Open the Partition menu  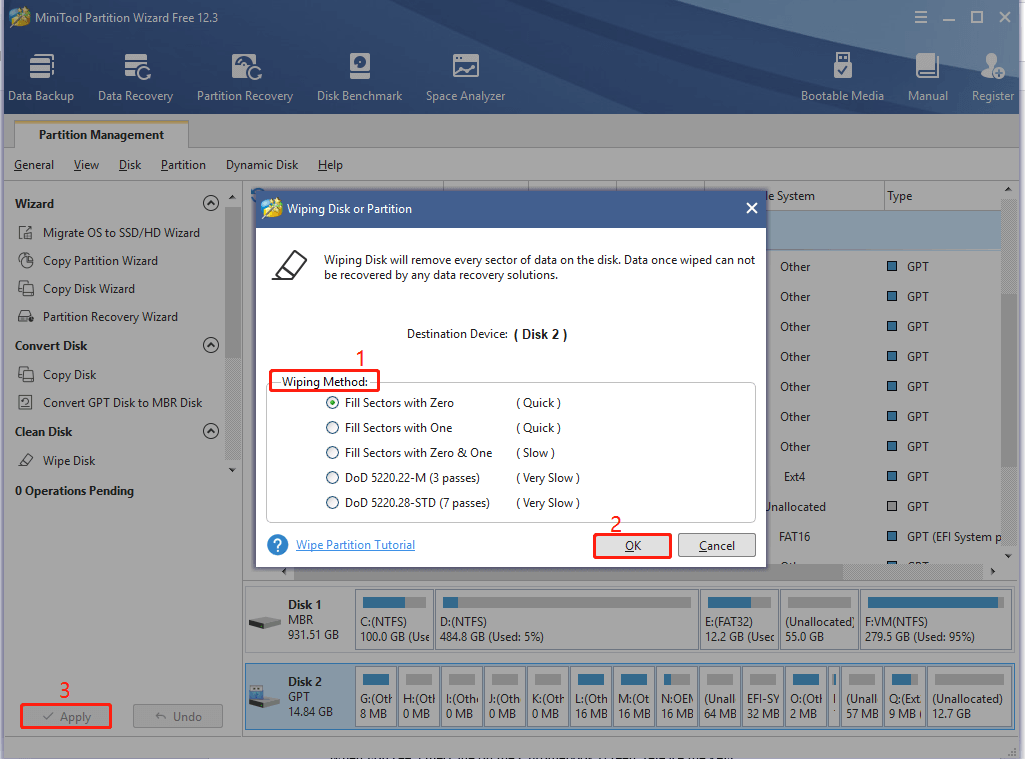tap(183, 165)
